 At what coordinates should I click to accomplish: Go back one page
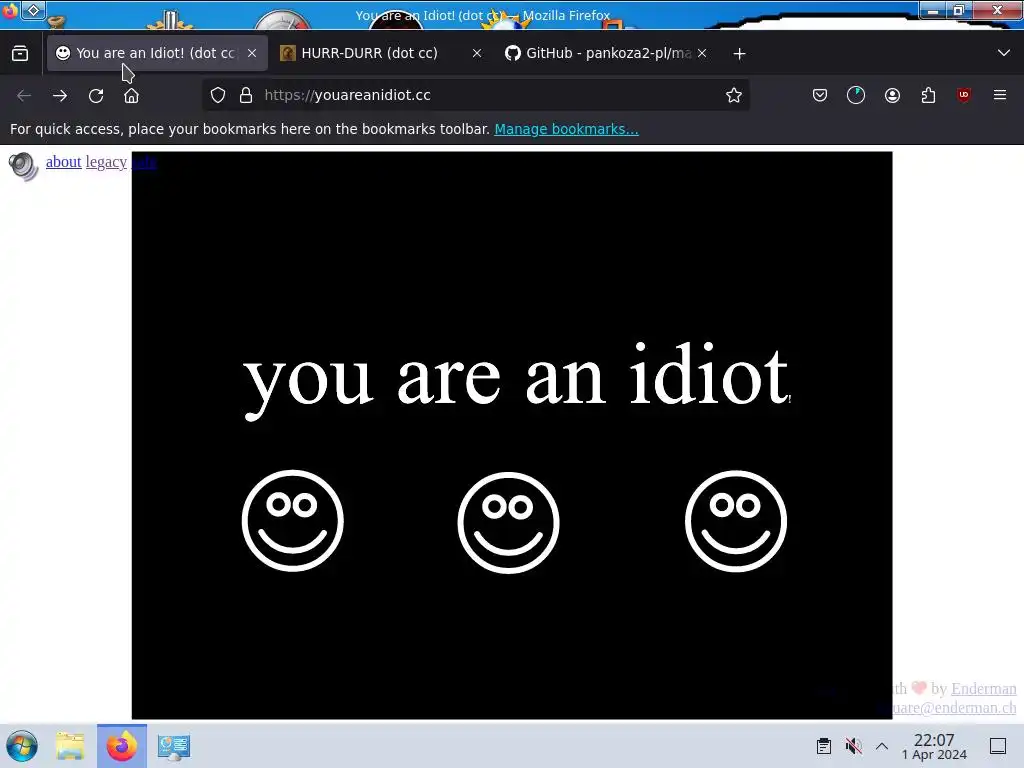point(24,96)
